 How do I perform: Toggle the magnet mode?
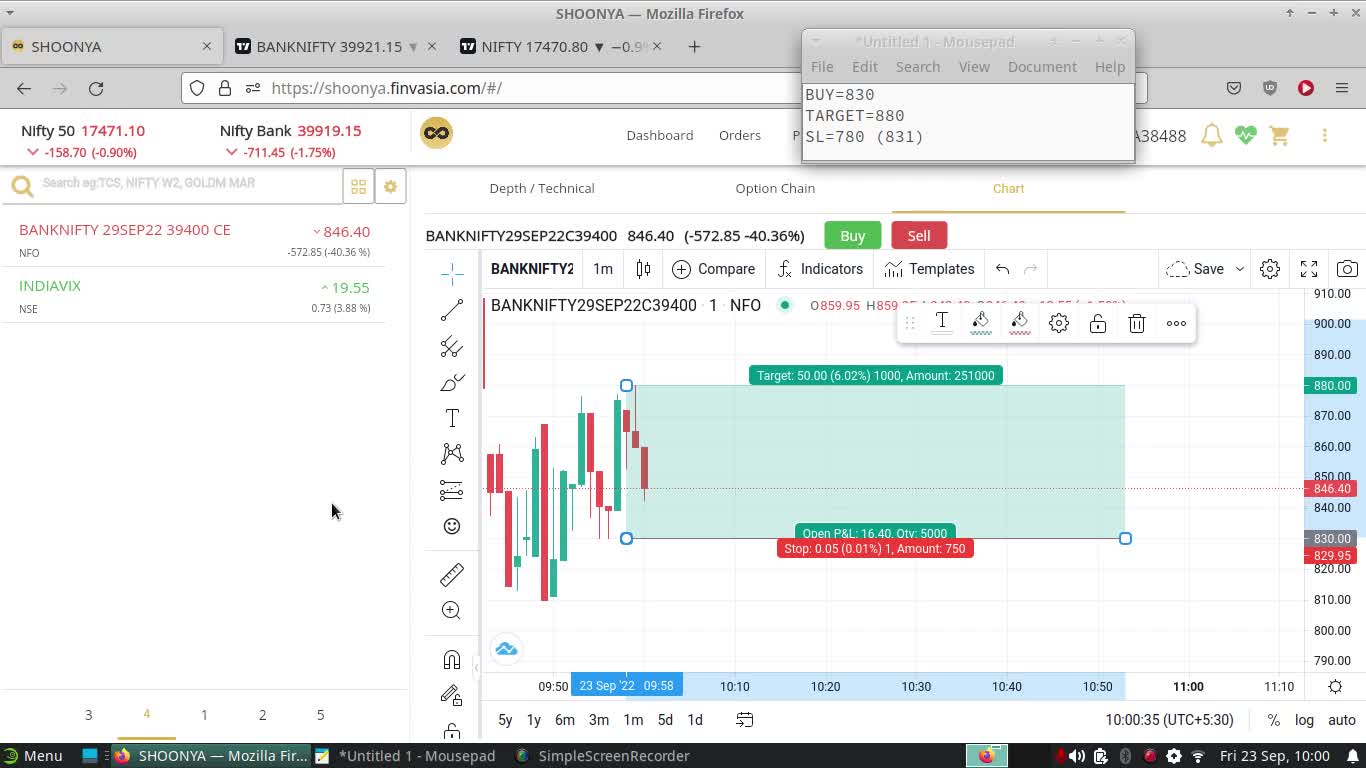(452, 660)
